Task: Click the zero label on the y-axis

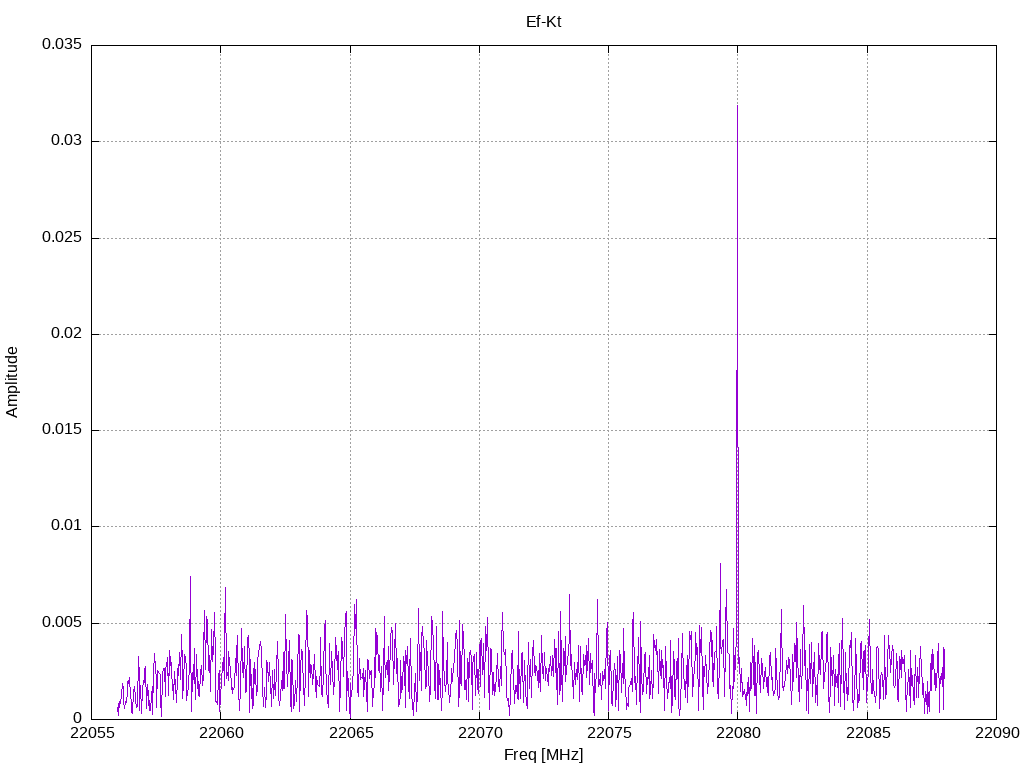Action: click(x=76, y=719)
